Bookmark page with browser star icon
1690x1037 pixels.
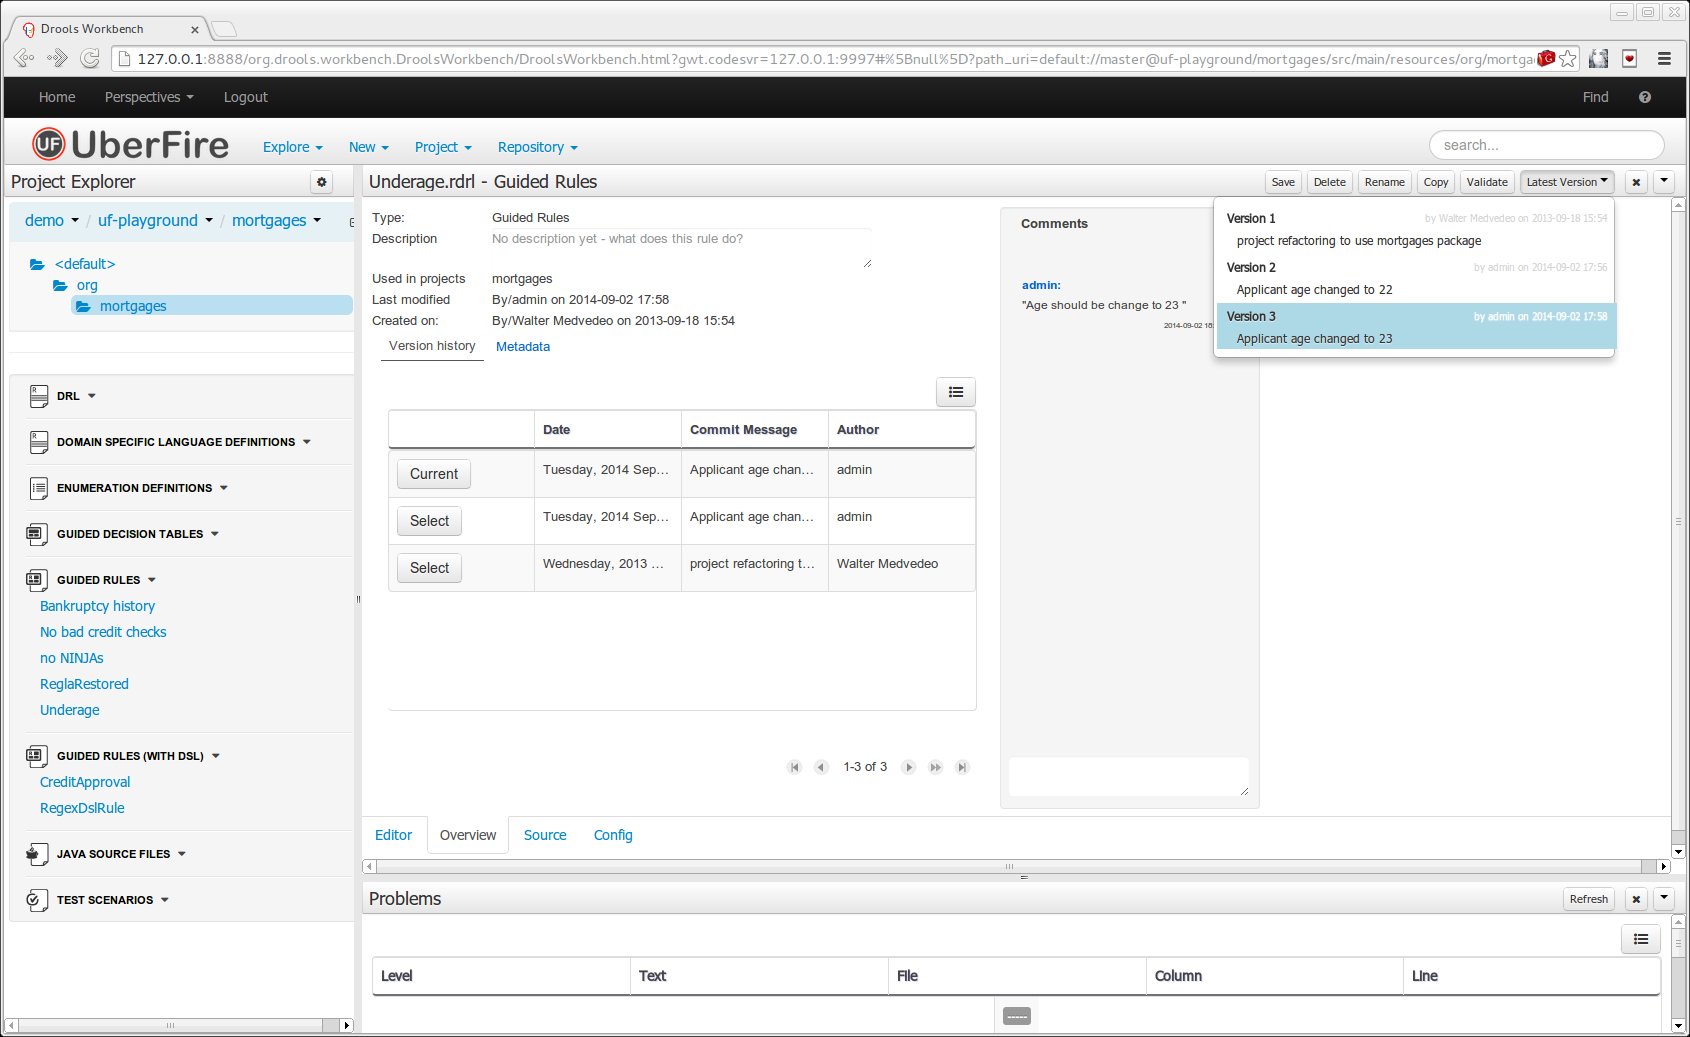click(1568, 59)
